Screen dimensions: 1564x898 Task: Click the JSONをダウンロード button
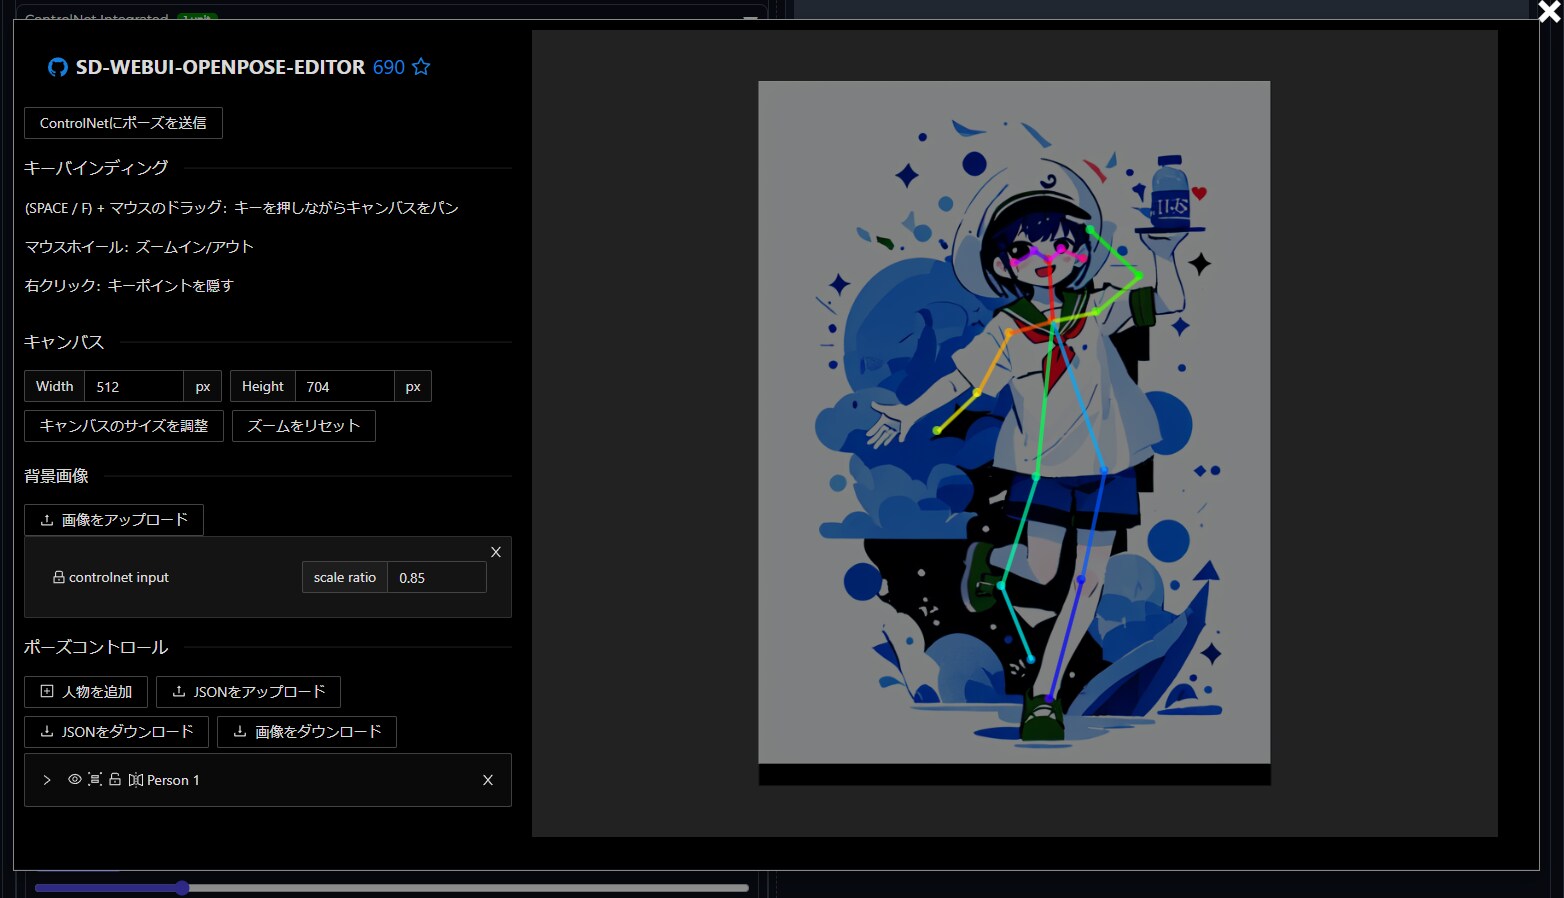pyautogui.click(x=116, y=732)
